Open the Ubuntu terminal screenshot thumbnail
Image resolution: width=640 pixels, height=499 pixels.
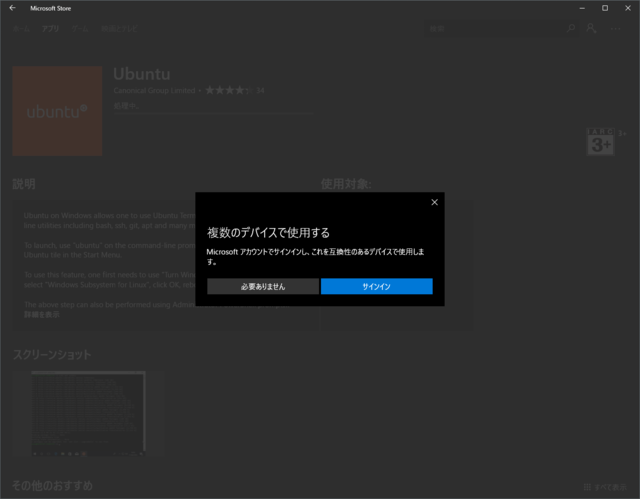click(89, 413)
